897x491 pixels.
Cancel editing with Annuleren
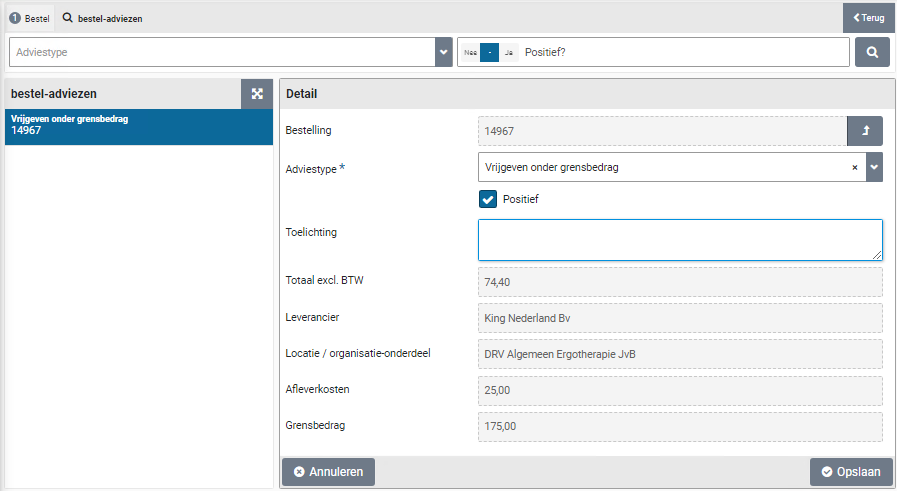coord(328,471)
